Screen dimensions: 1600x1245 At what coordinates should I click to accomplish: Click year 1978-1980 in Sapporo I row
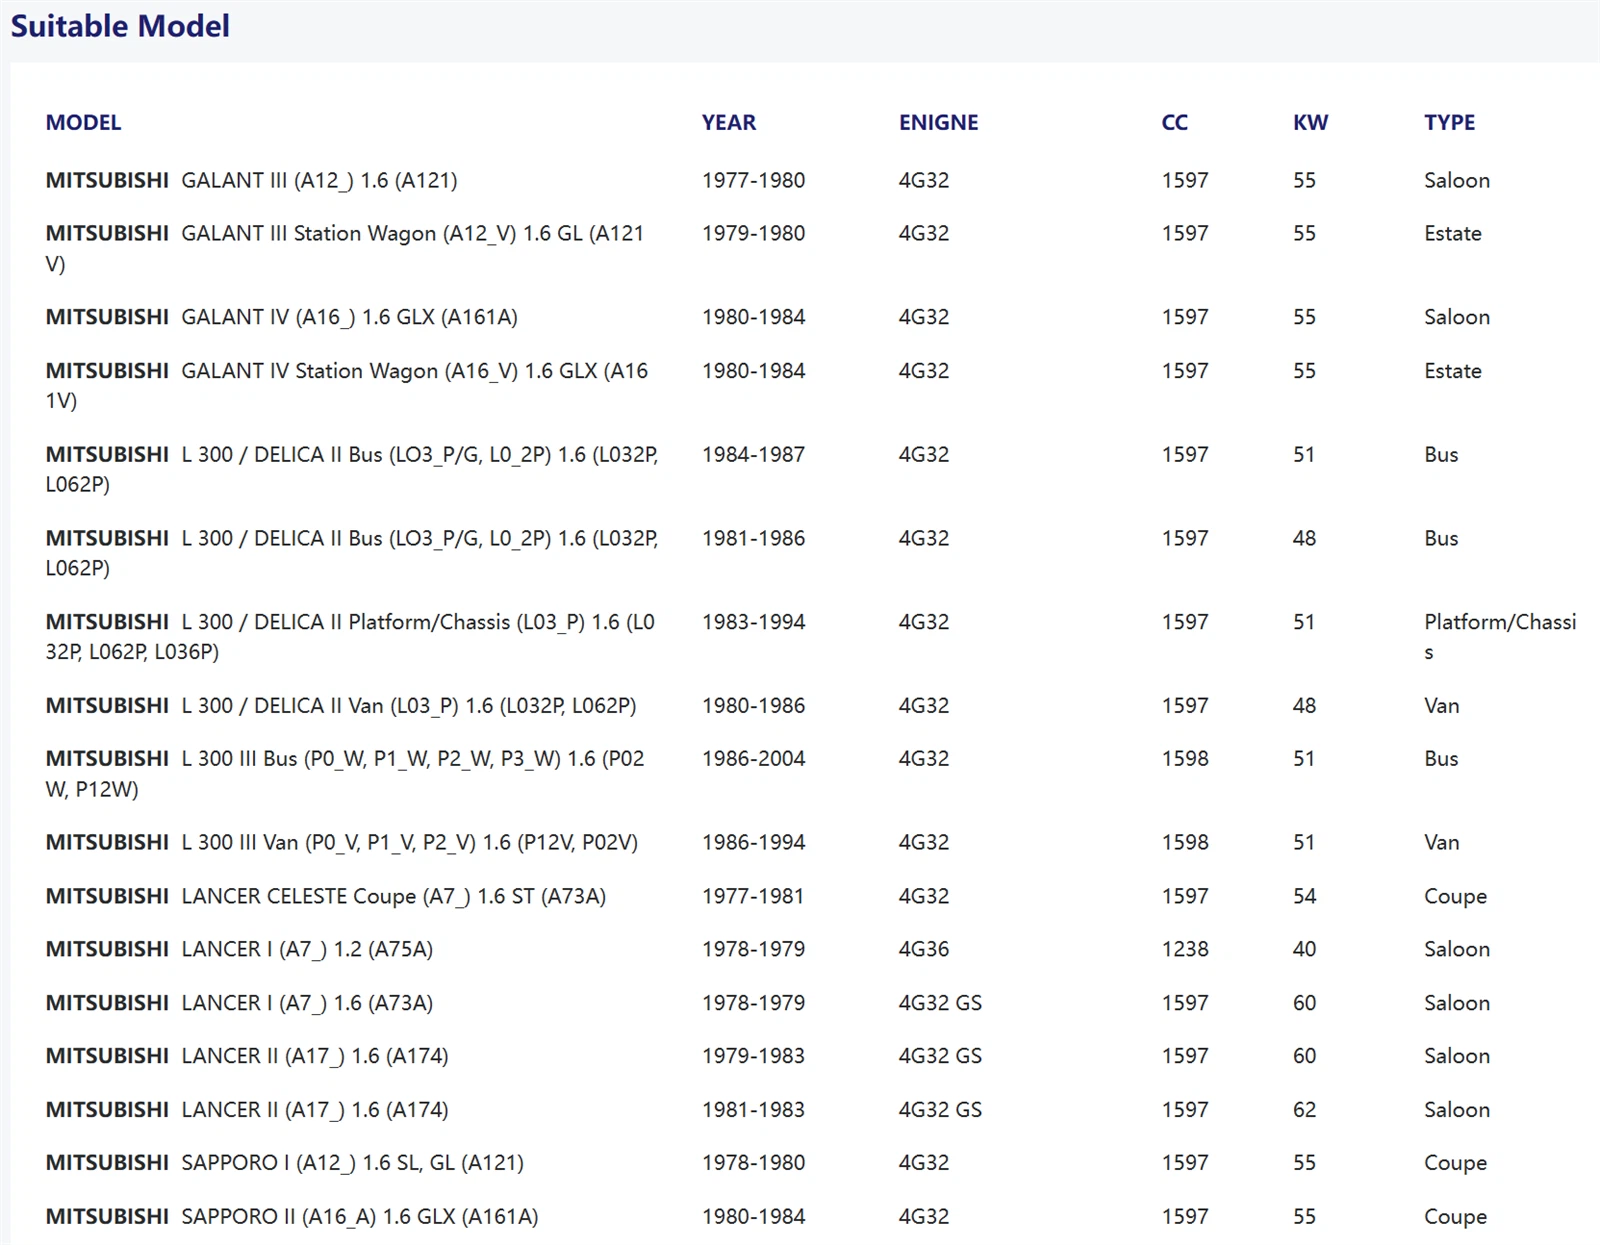[x=753, y=1163]
